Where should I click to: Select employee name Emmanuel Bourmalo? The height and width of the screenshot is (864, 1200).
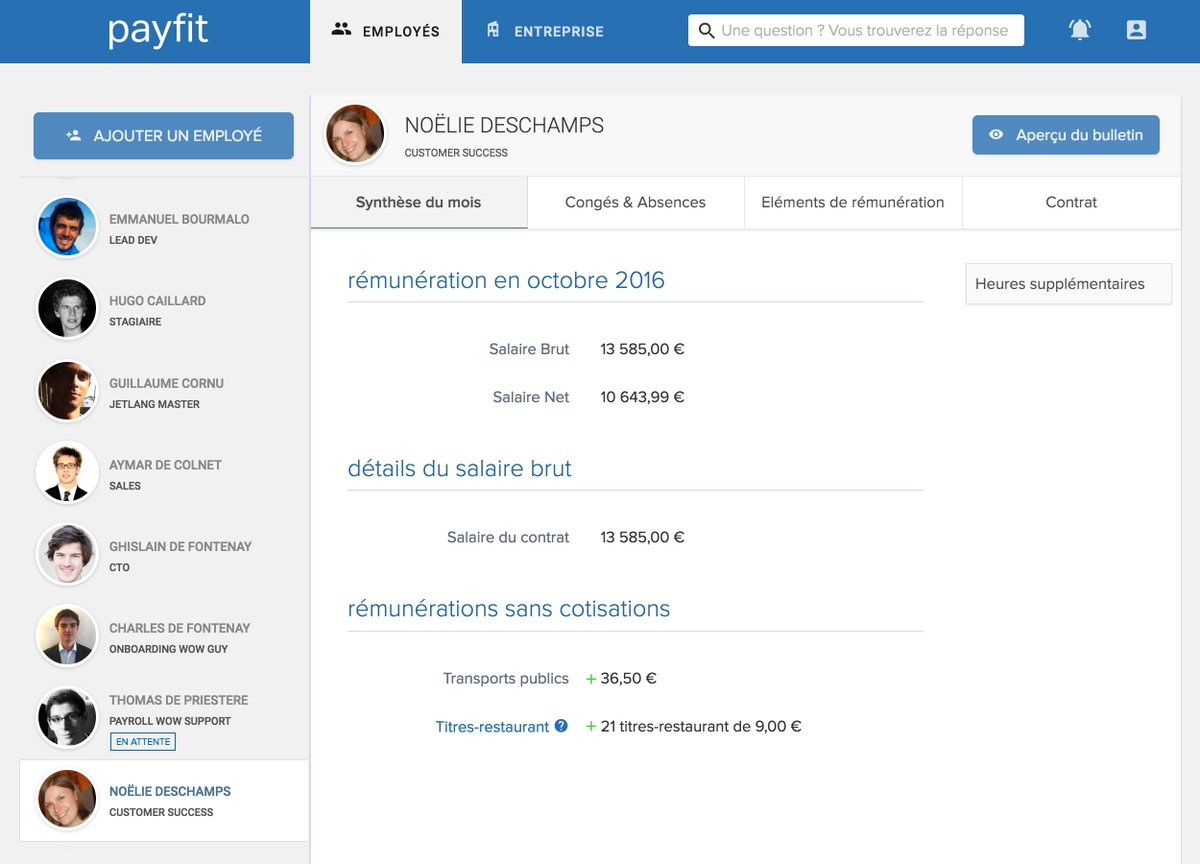(x=179, y=219)
